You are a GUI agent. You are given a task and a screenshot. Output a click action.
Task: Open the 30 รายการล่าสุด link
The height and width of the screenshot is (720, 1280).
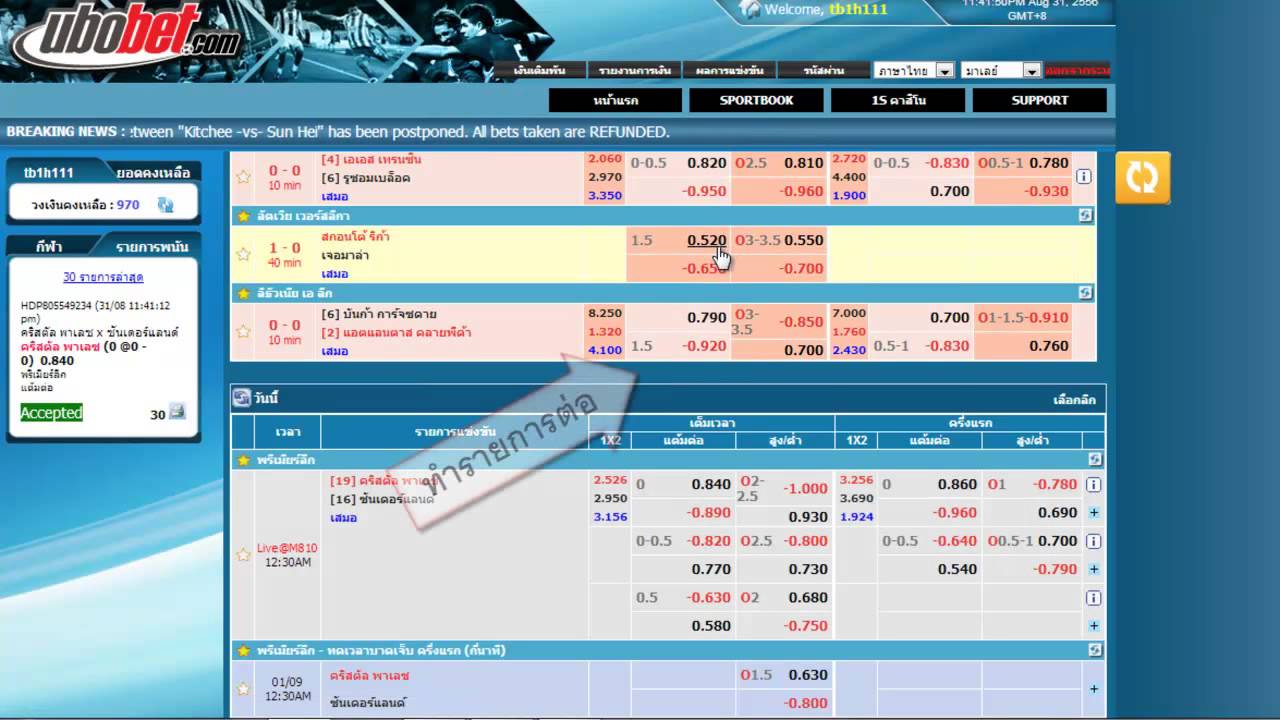coord(103,277)
